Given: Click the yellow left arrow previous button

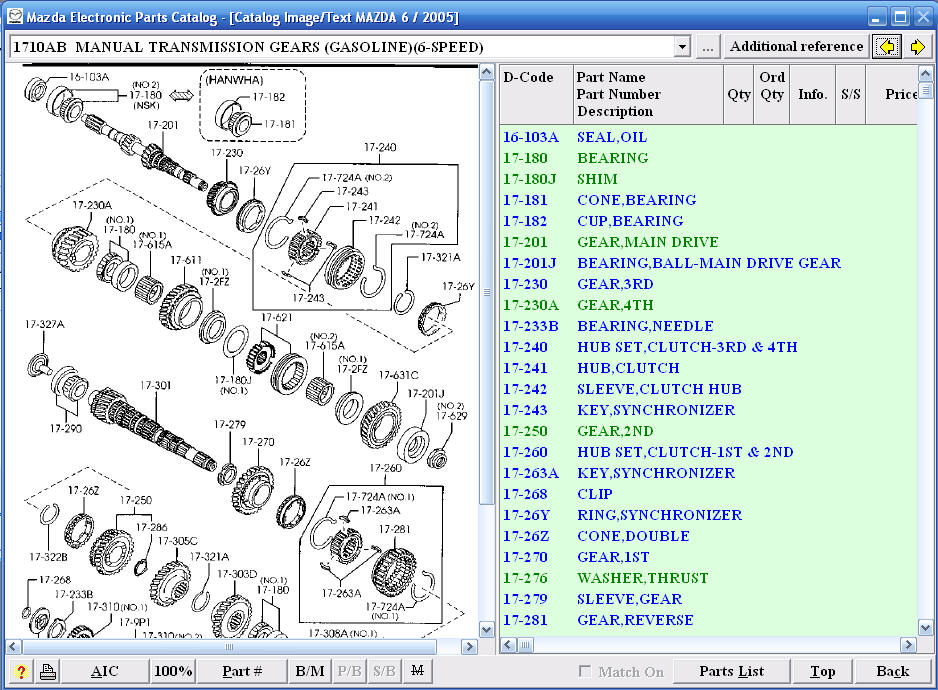Looking at the screenshot, I should [x=885, y=47].
